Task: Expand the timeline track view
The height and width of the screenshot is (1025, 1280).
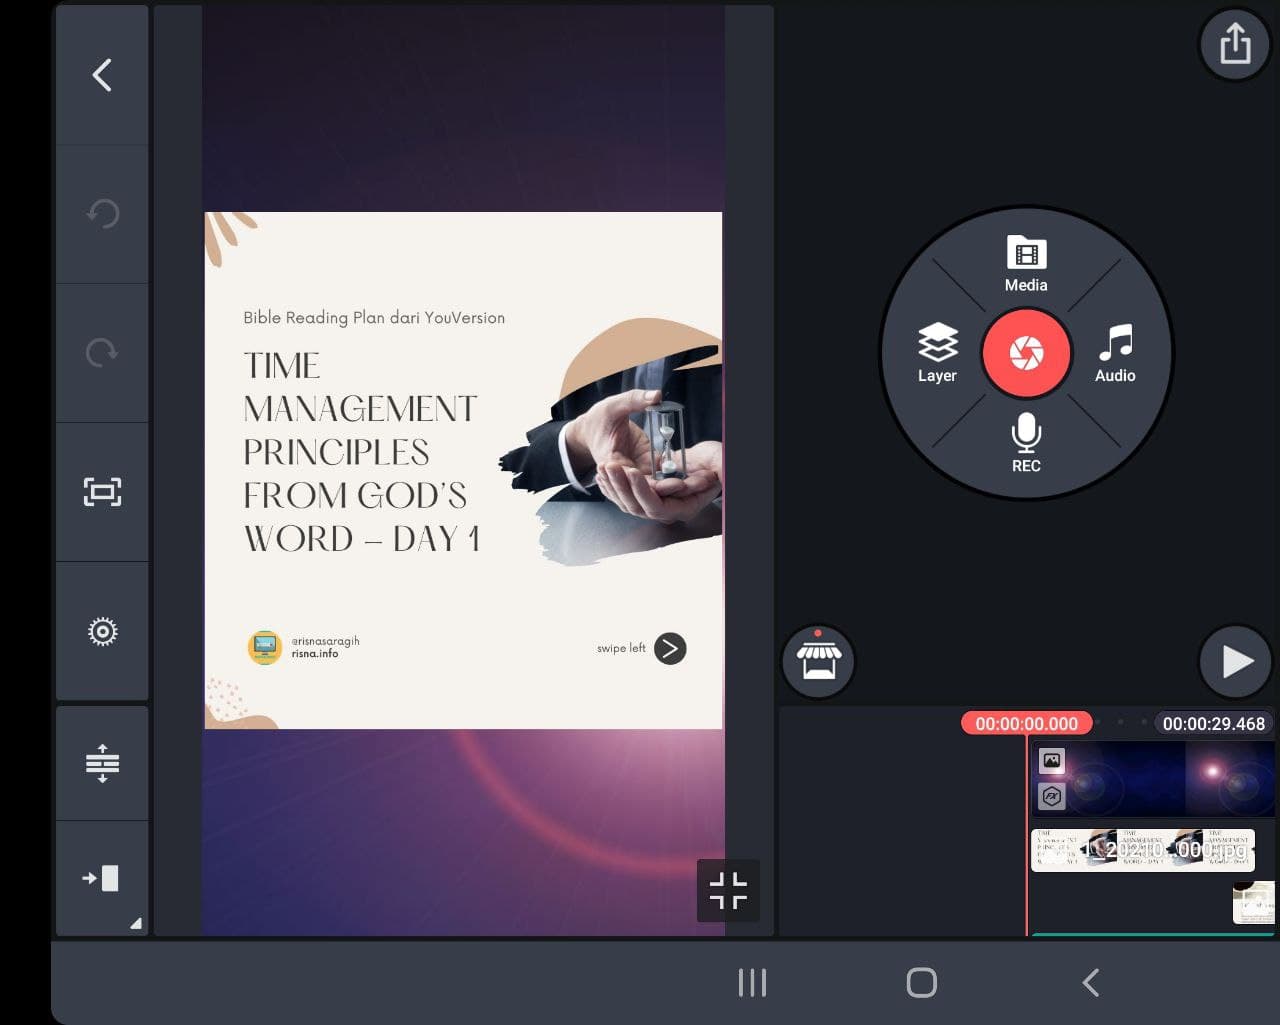Action: (102, 763)
